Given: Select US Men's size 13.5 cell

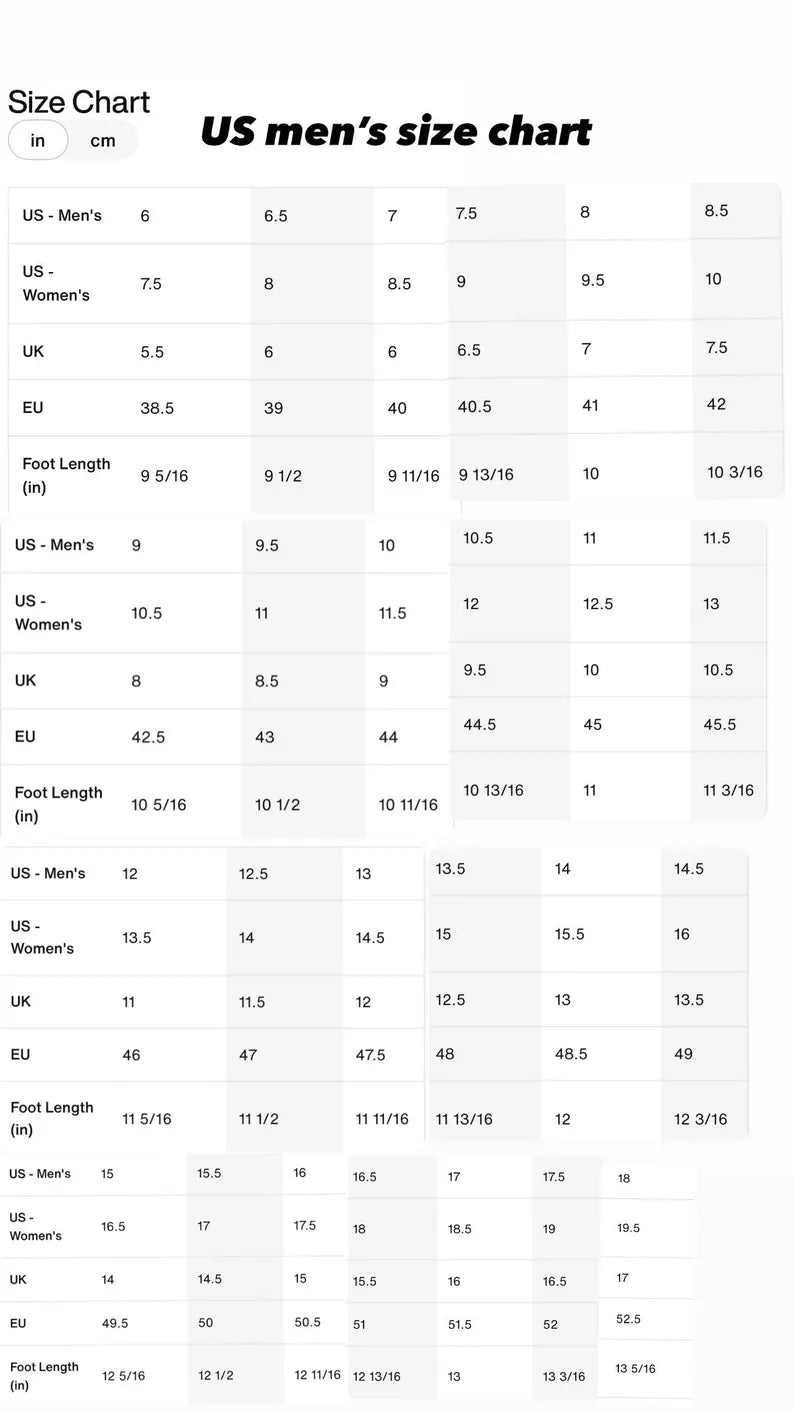Looking at the screenshot, I should [484, 869].
